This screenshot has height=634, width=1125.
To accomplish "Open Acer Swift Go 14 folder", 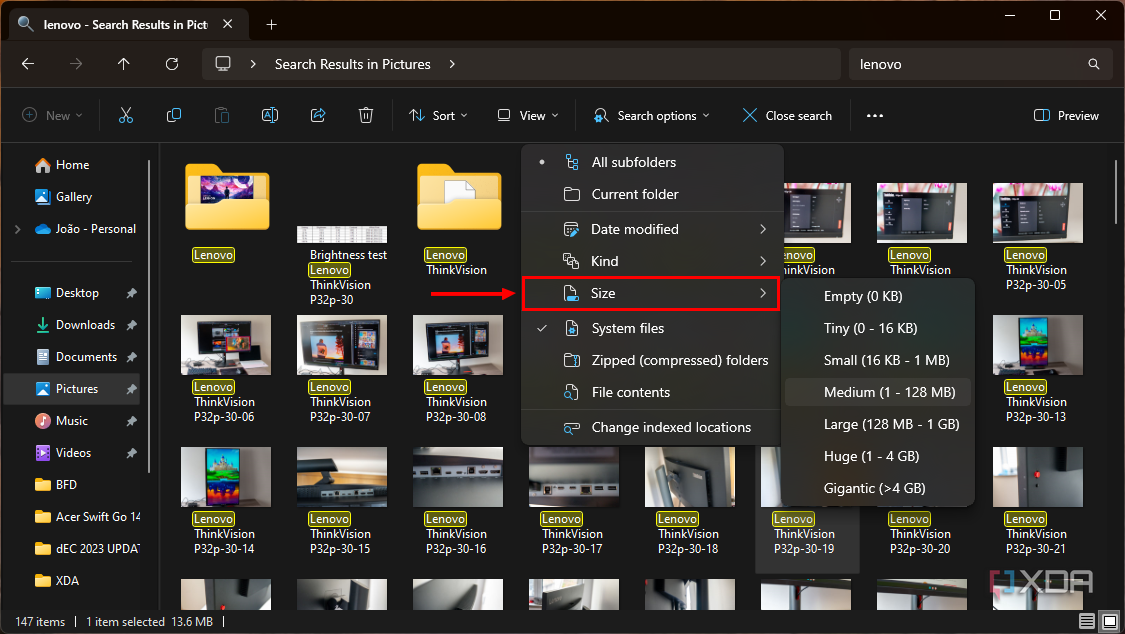I will [88, 517].
